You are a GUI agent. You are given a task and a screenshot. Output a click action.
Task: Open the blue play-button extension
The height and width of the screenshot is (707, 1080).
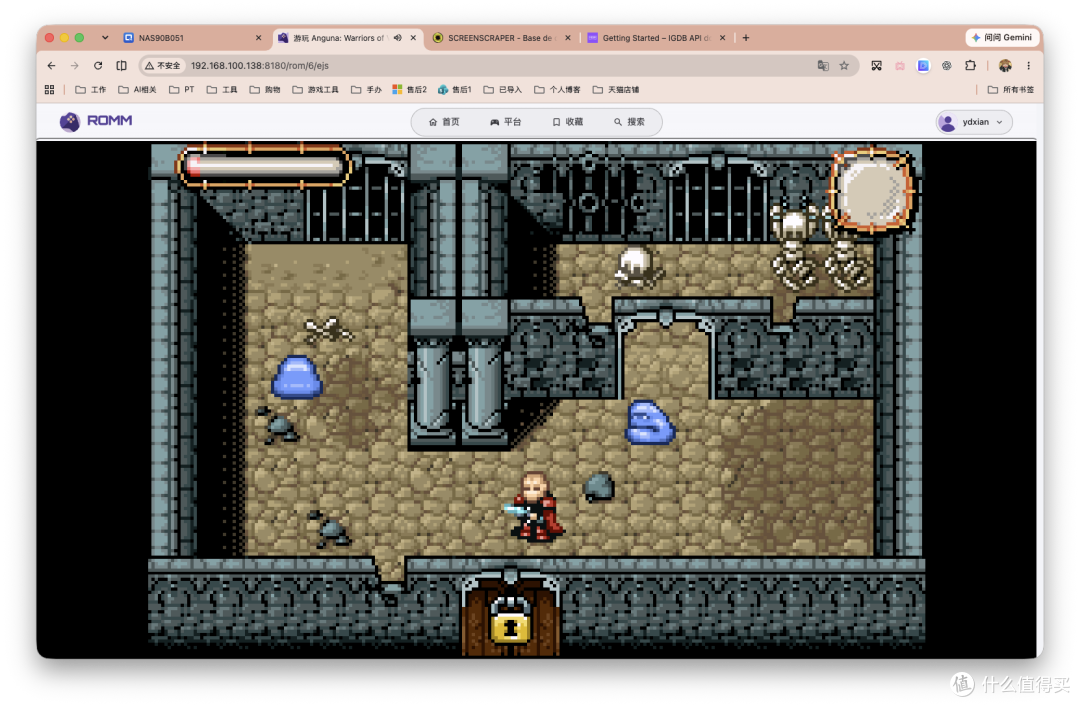(923, 65)
